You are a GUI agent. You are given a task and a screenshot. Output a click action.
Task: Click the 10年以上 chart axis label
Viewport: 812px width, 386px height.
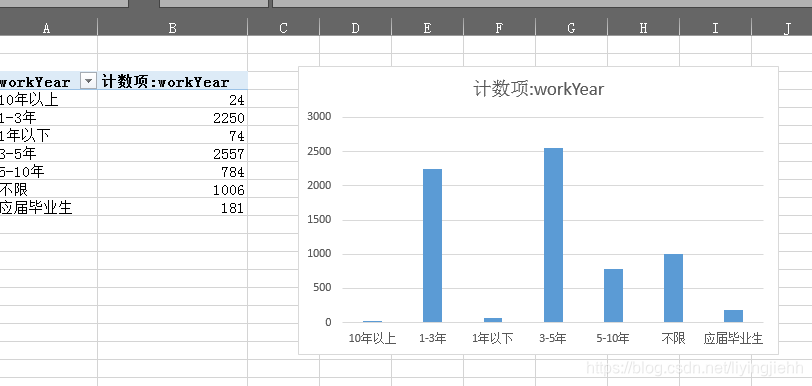pyautogui.click(x=372, y=339)
